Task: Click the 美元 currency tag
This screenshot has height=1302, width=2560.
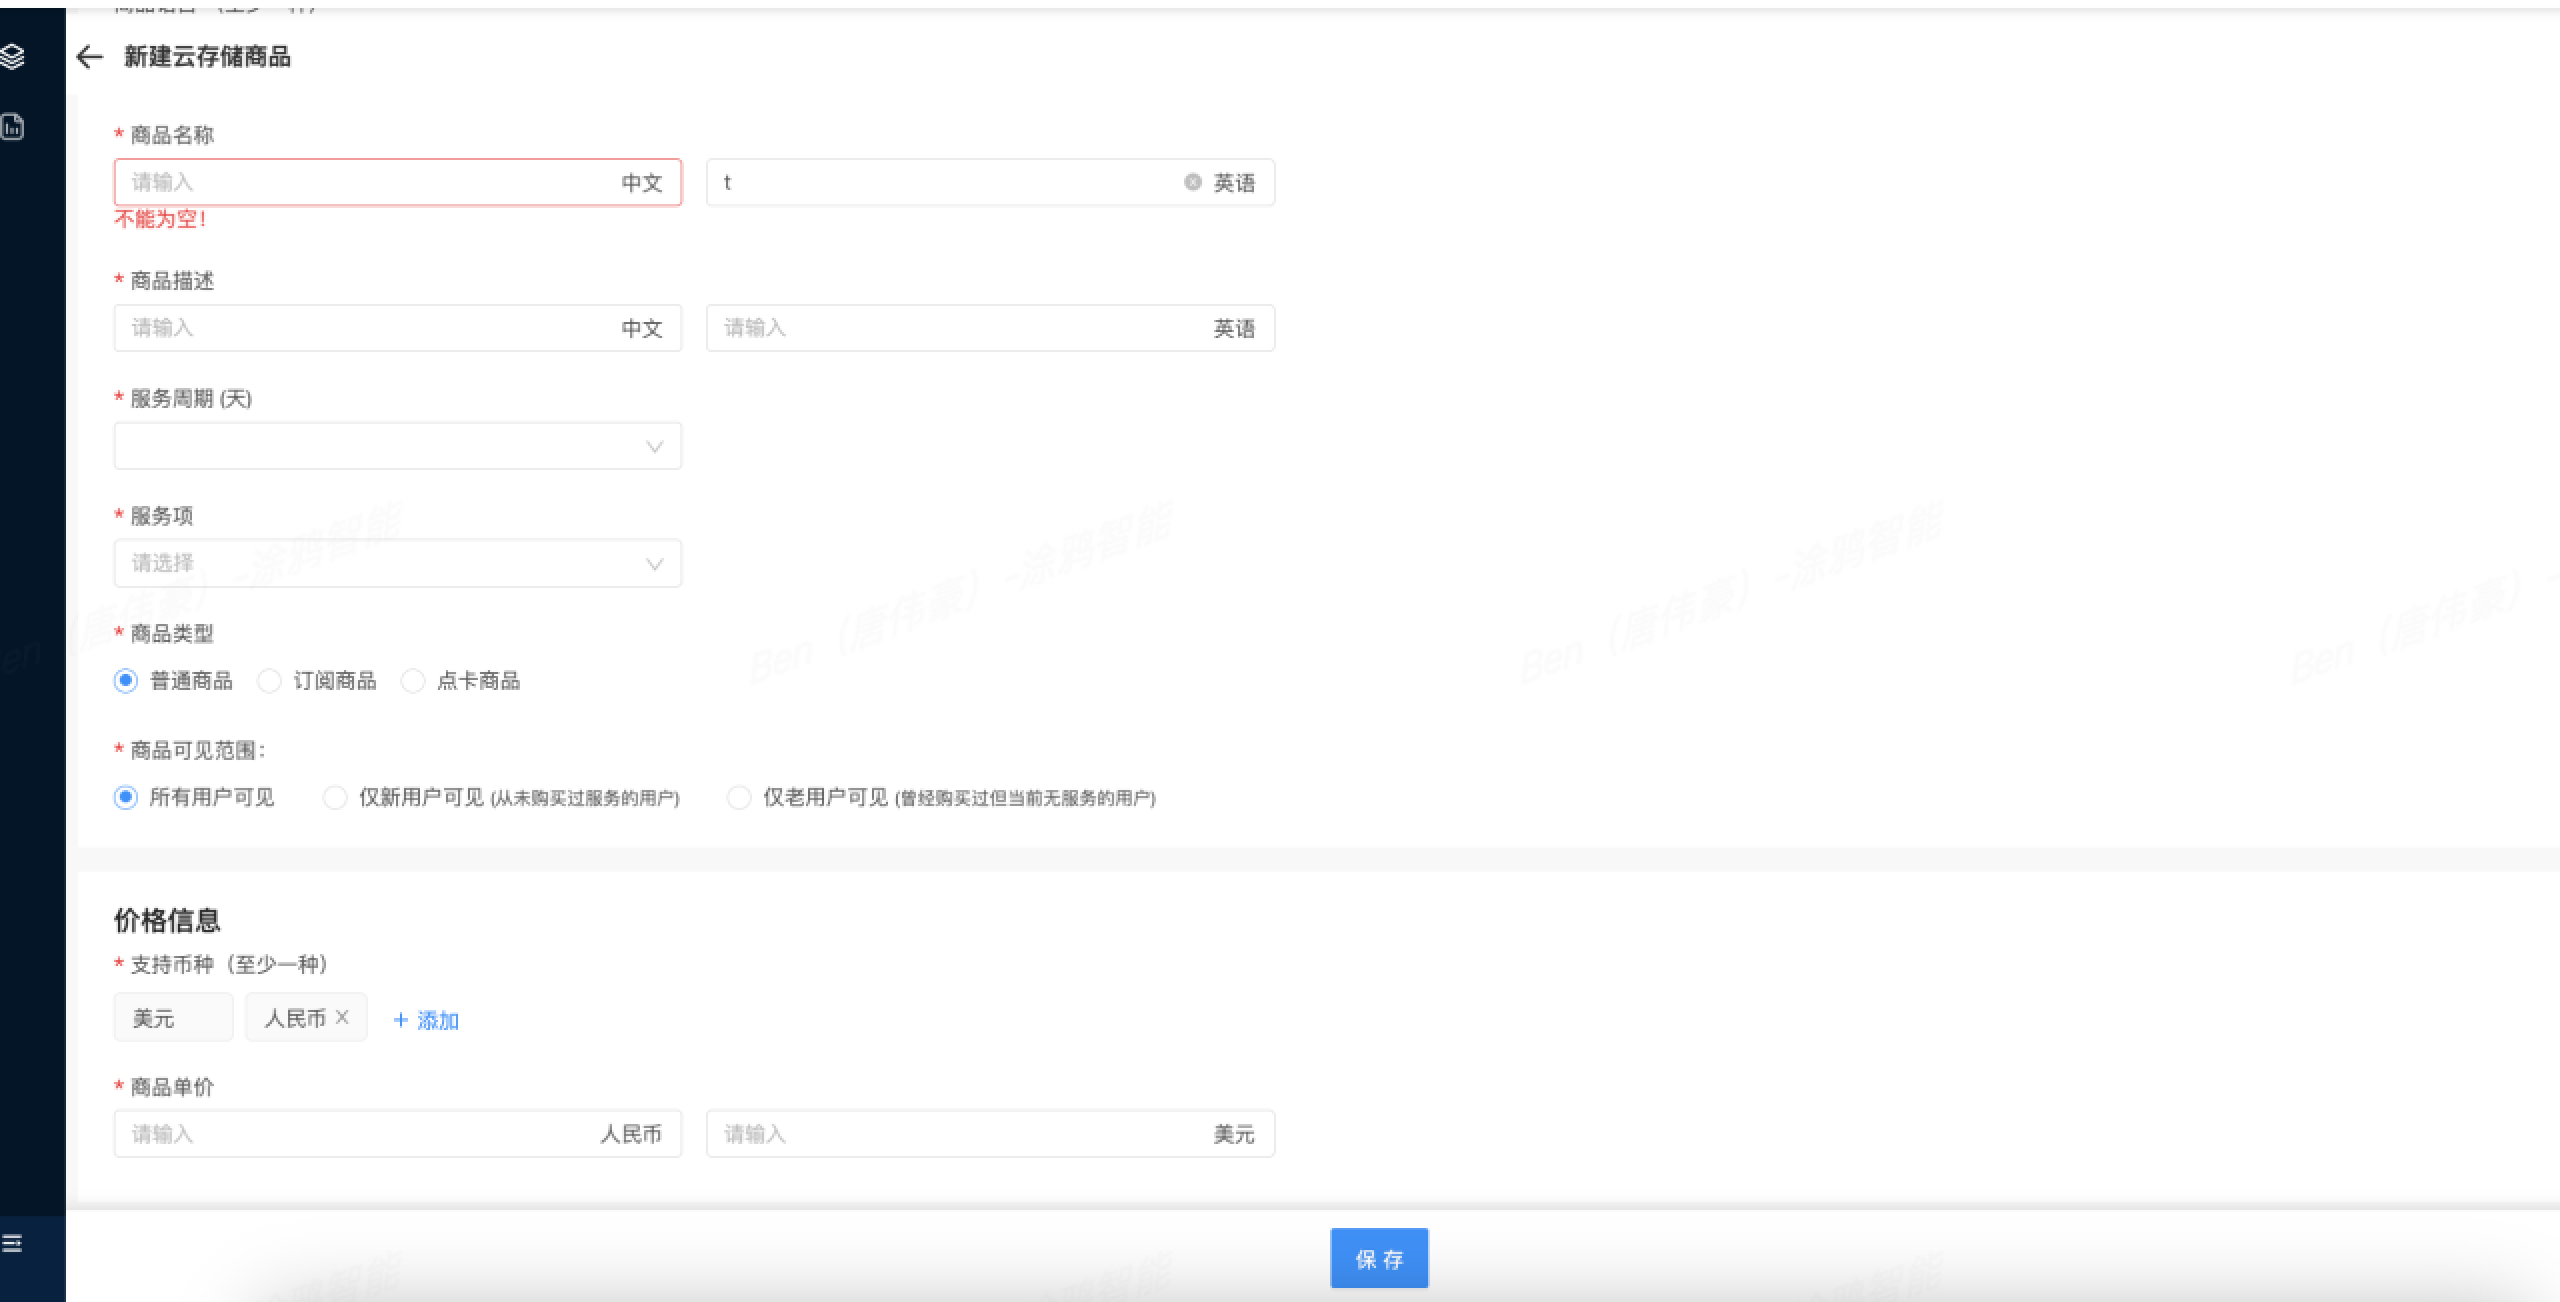Action: [x=173, y=1018]
